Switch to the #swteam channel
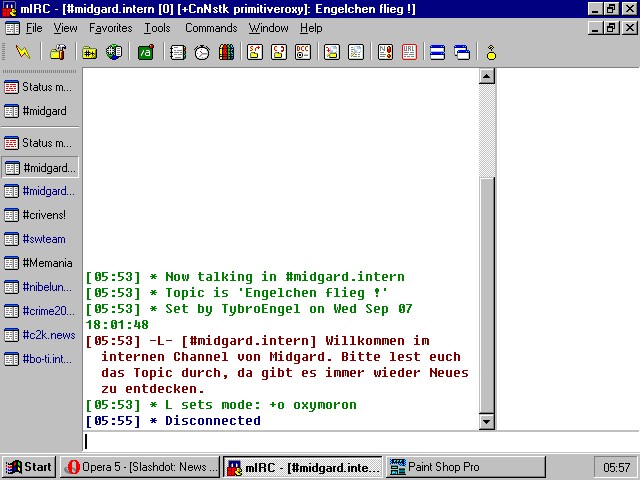This screenshot has height=480, width=640. 40,239
